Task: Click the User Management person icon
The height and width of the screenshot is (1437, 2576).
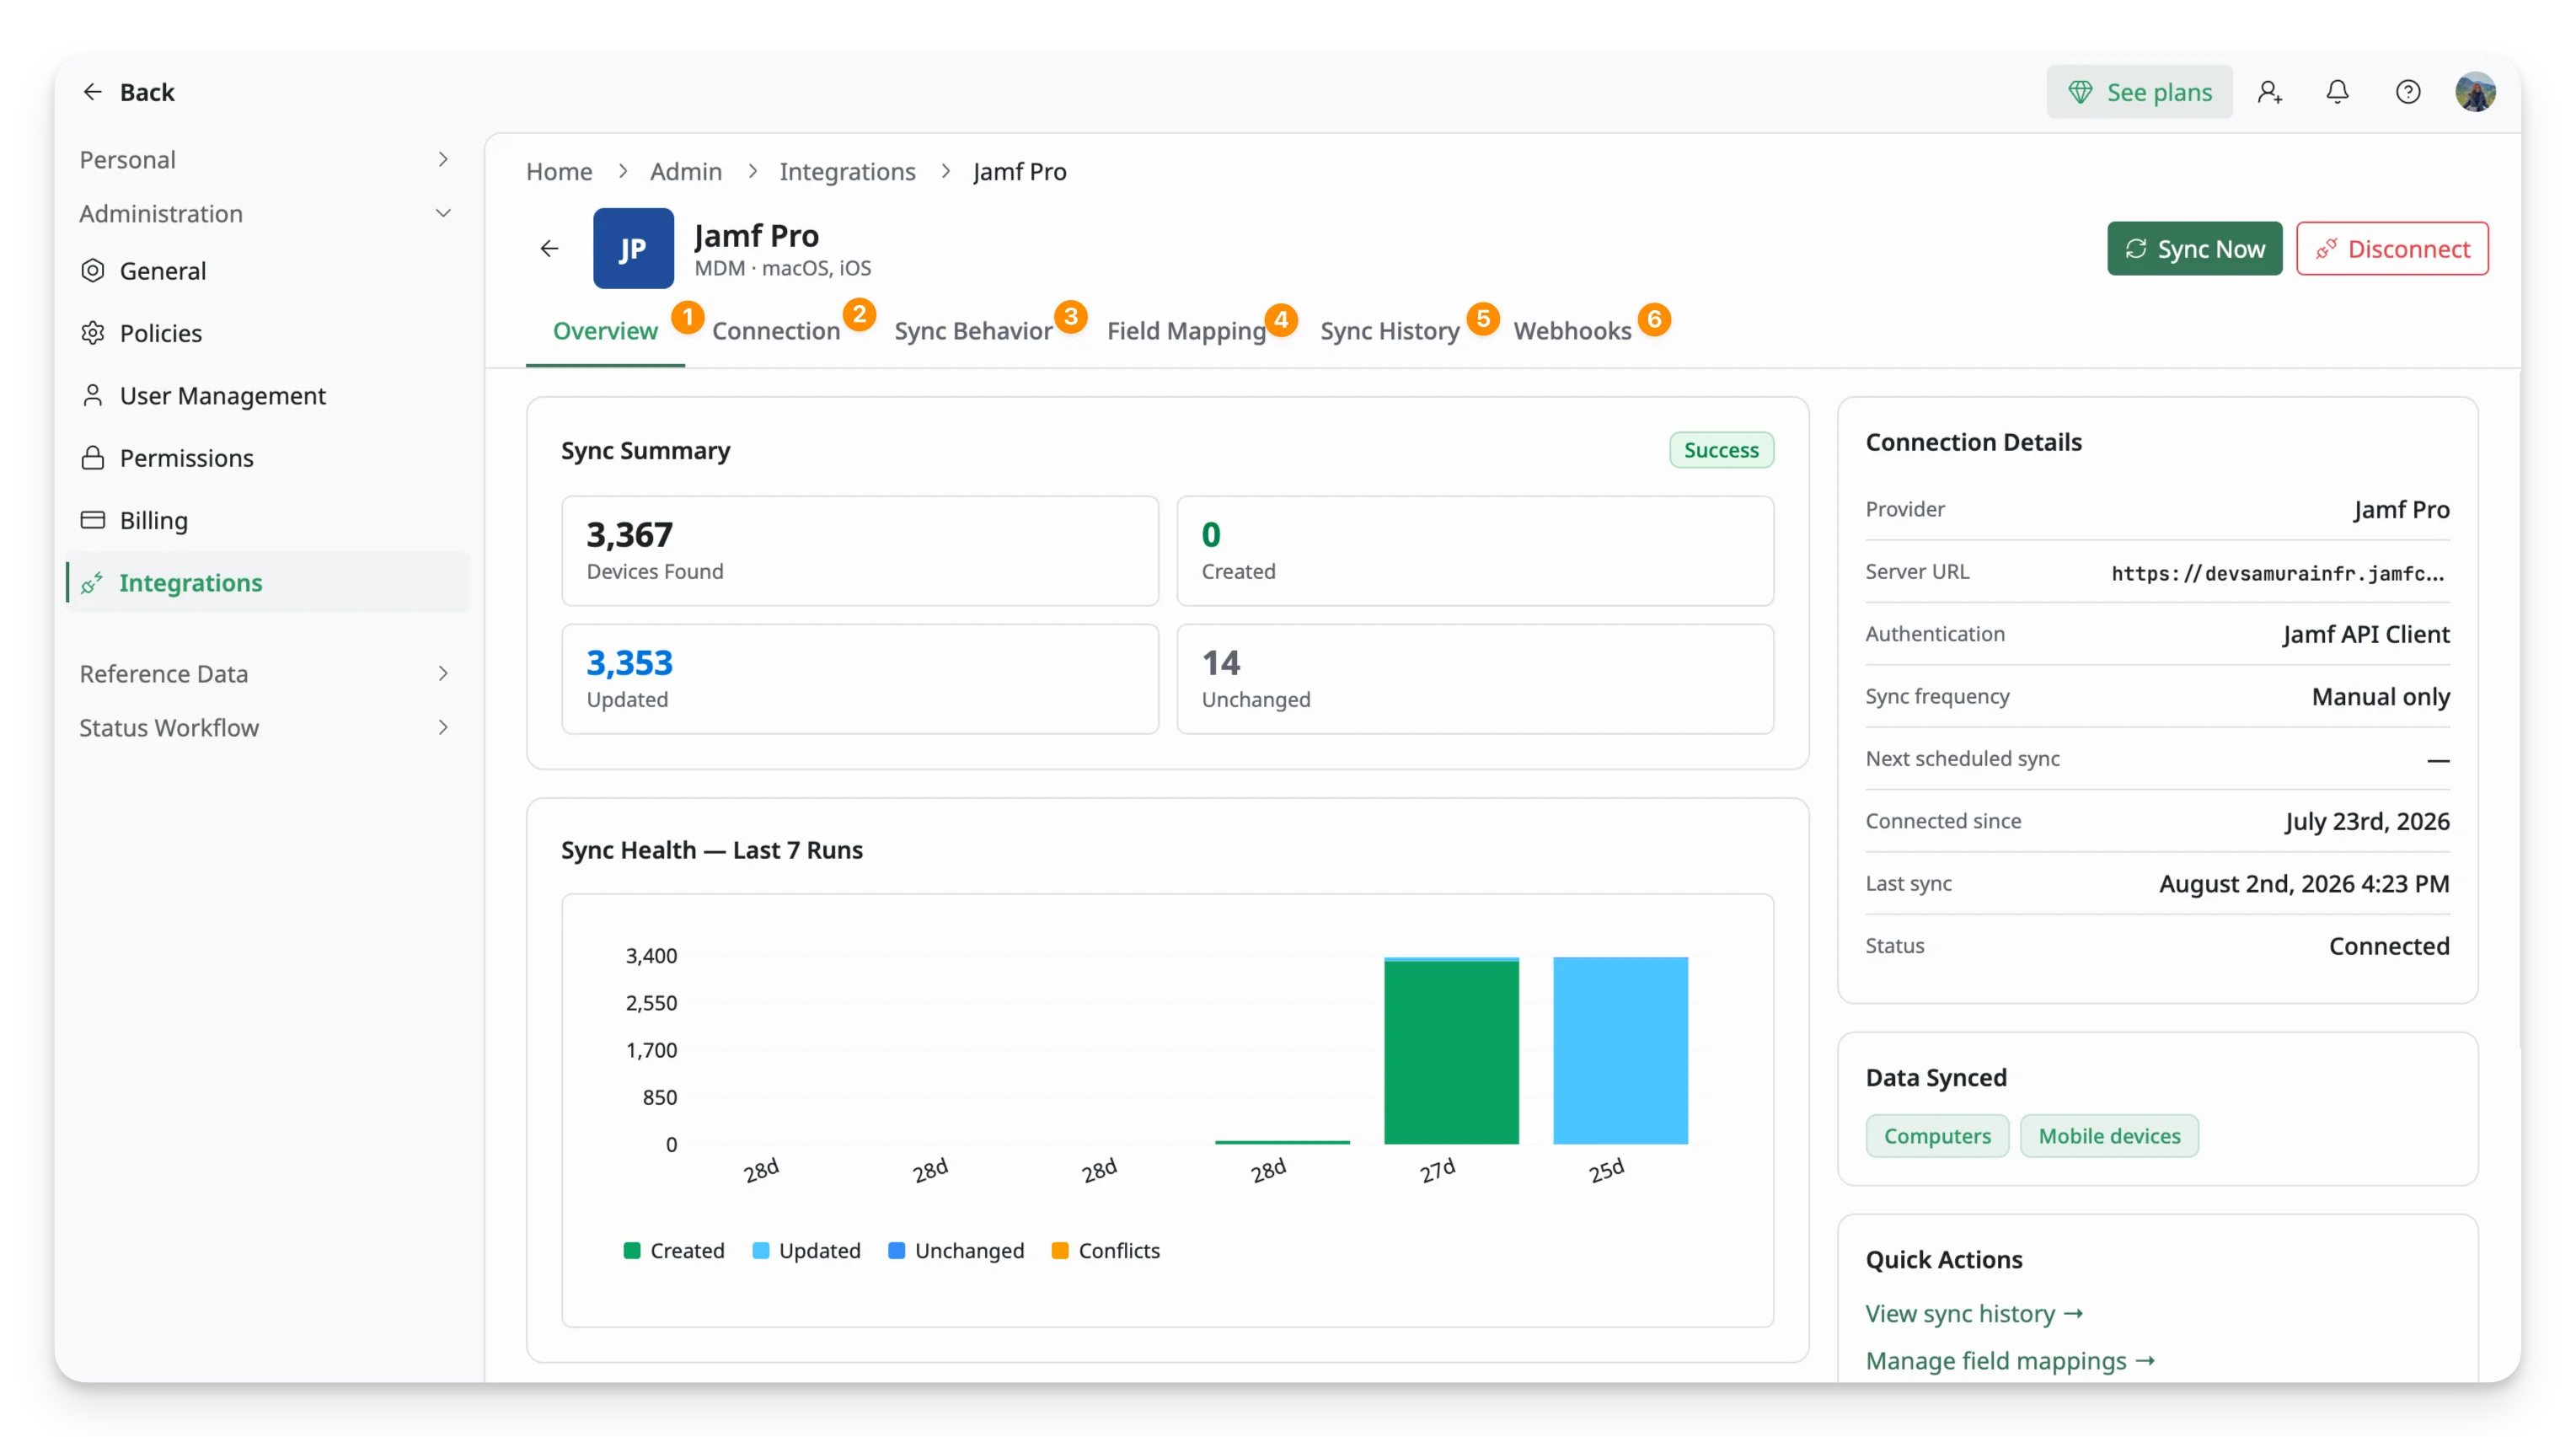Action: pos(93,395)
